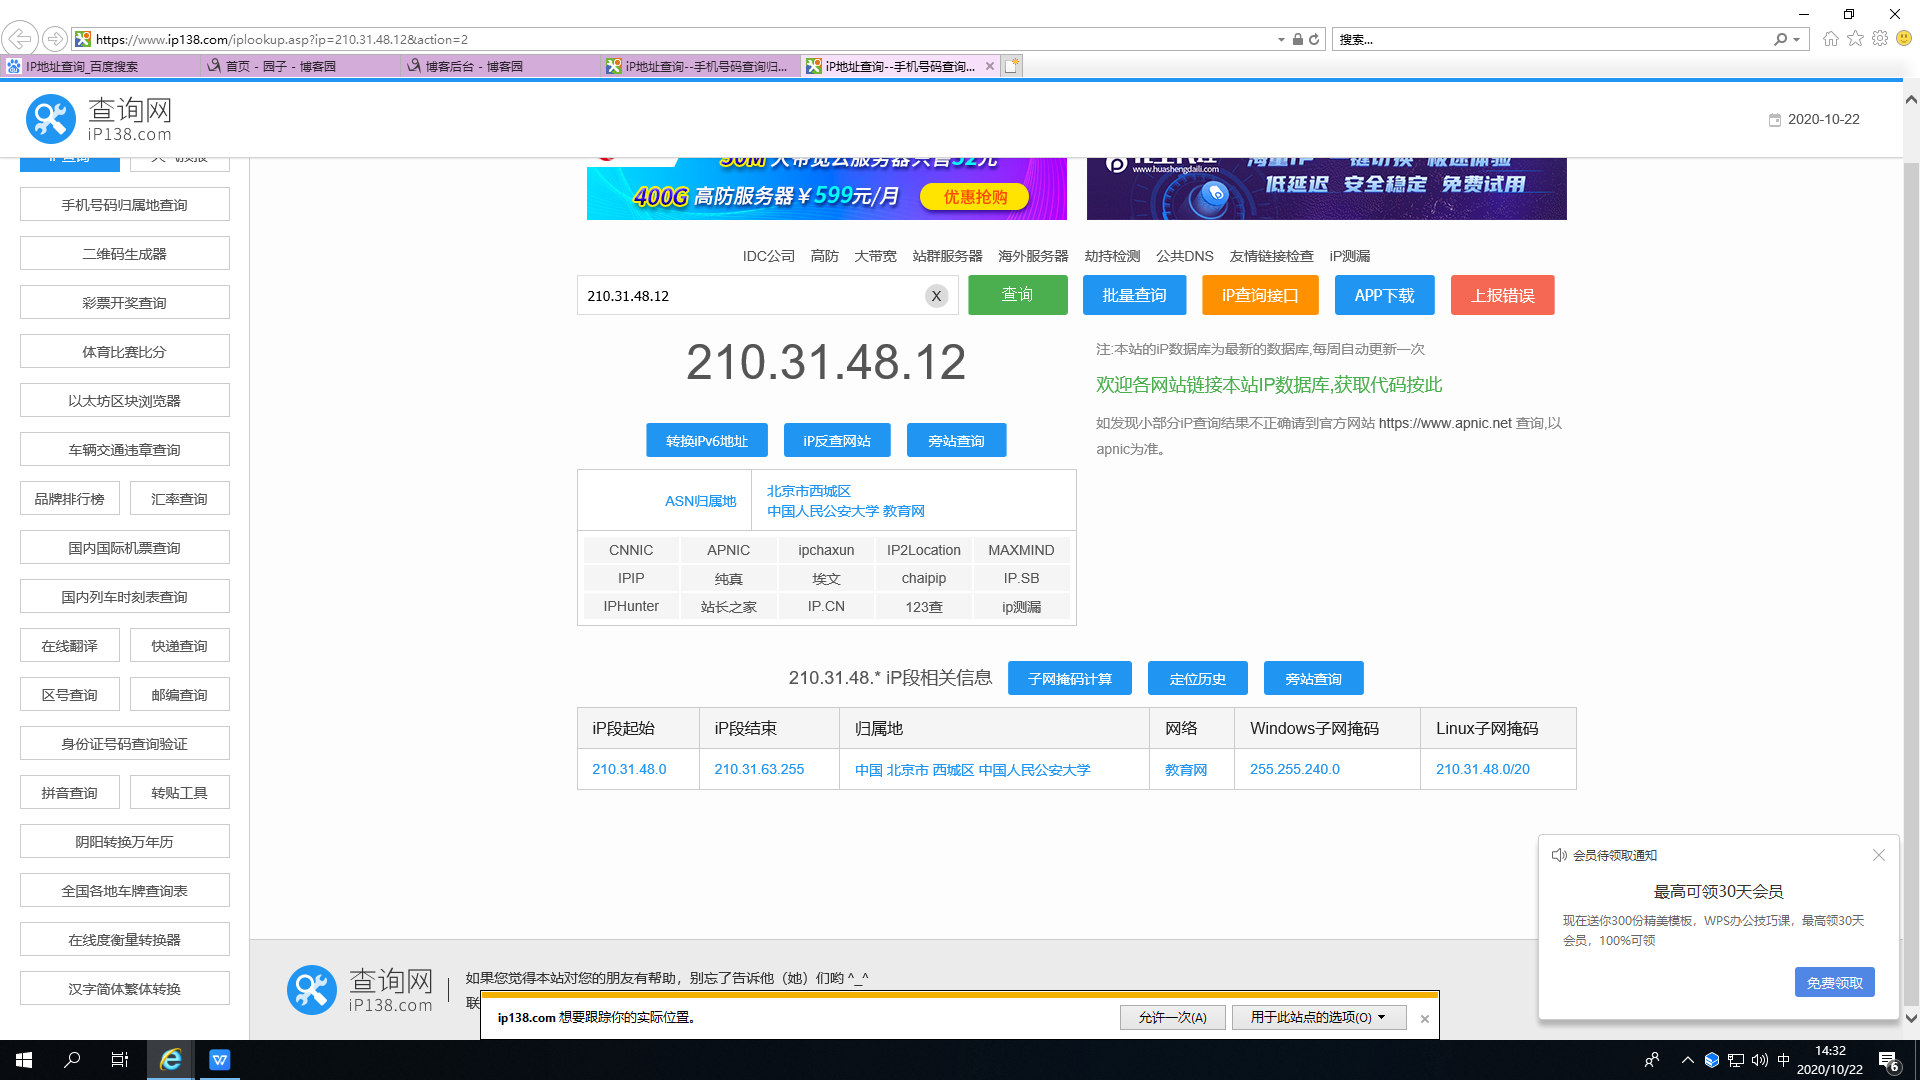Clear IP input with the X icon
Screen dimensions: 1920x1080
tap(936, 296)
